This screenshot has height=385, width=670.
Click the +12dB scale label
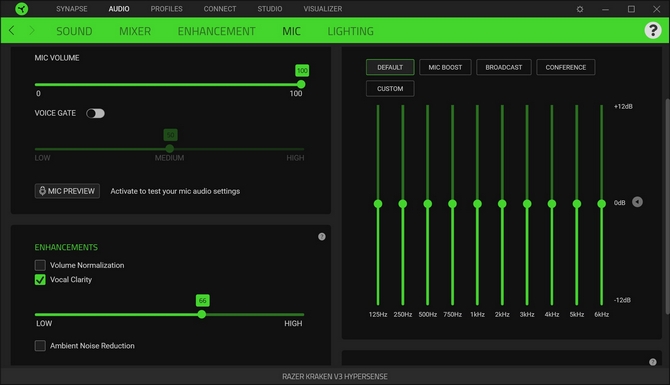623,106
